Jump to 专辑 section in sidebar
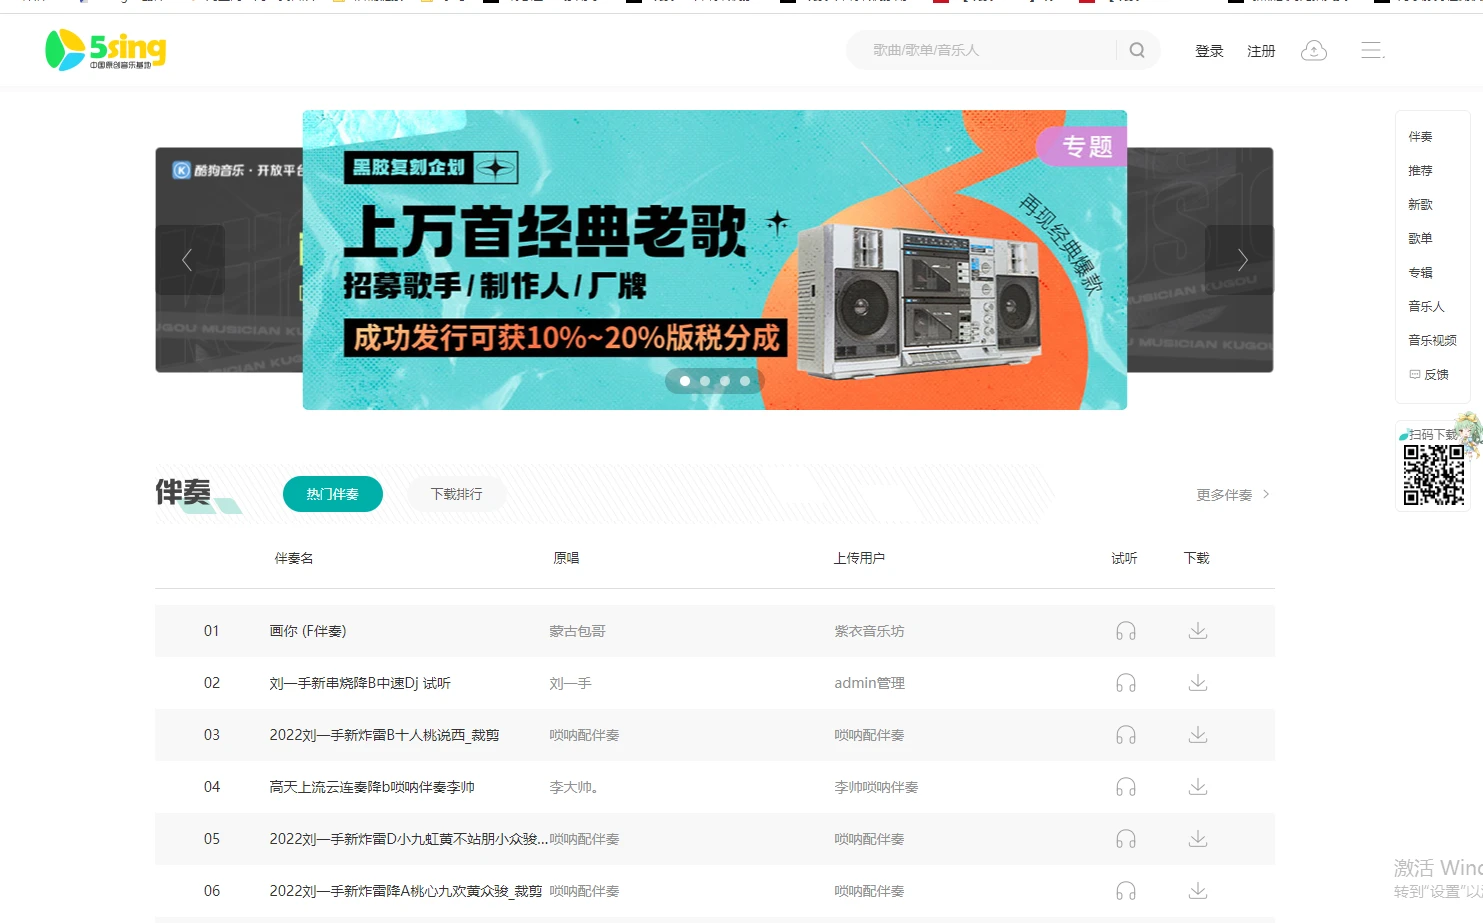Viewport: 1483px width, 923px height. pyautogui.click(x=1420, y=273)
